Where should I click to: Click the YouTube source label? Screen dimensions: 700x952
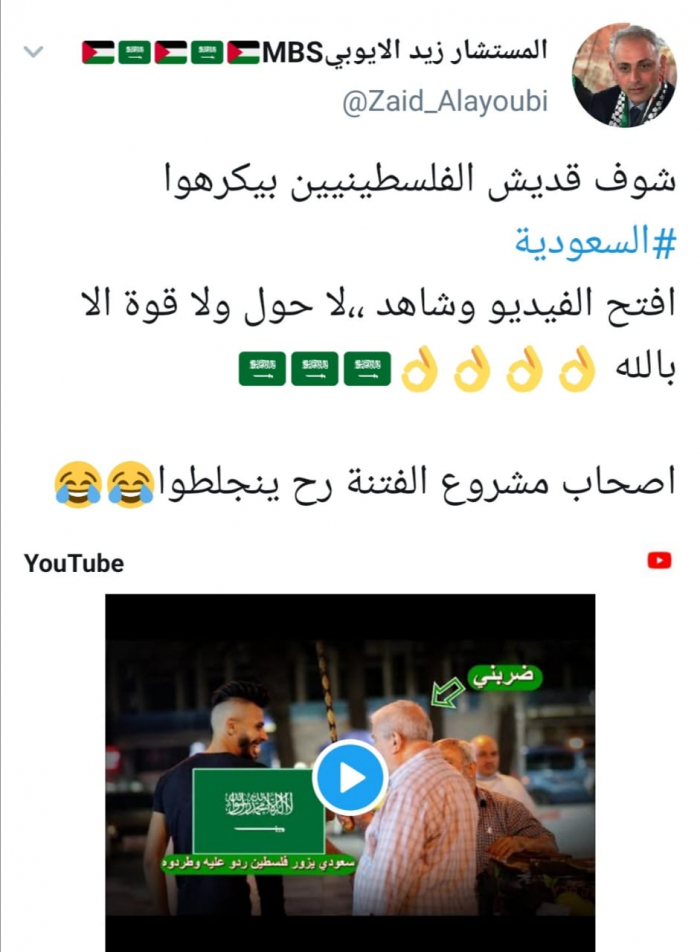pos(74,563)
